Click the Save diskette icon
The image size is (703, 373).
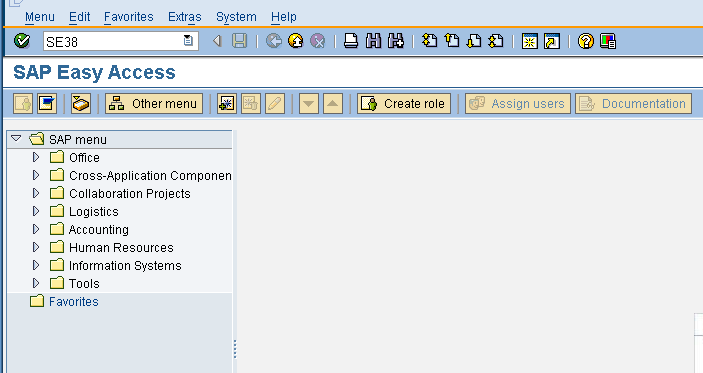tap(239, 41)
